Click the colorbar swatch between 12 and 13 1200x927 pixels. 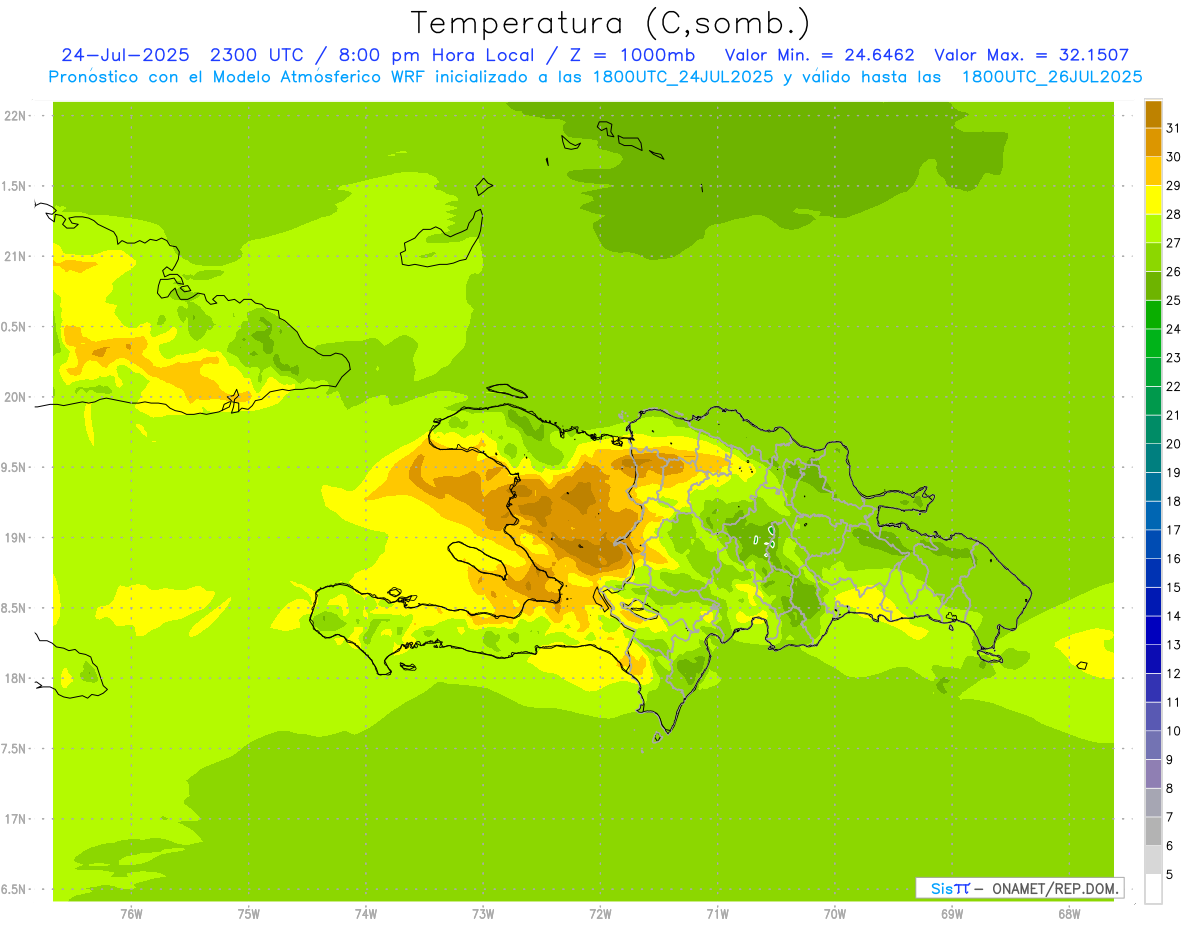pyautogui.click(x=1153, y=659)
